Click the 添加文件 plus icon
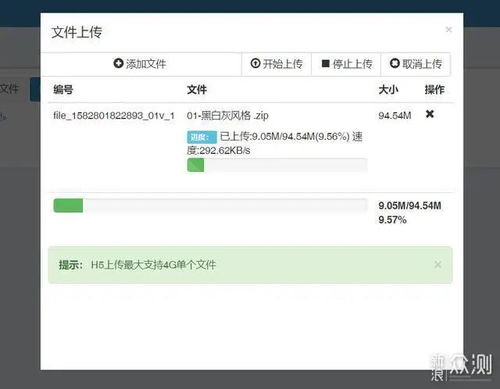Viewport: 500px width, 389px height. [118, 63]
